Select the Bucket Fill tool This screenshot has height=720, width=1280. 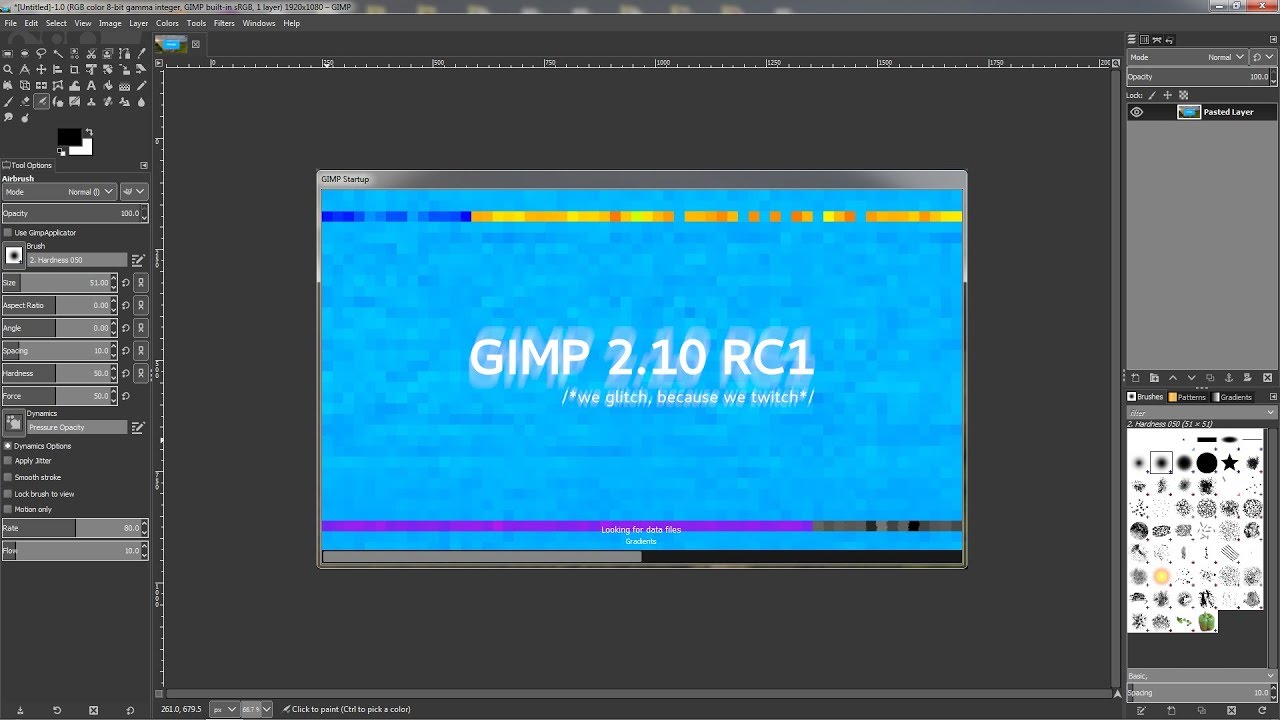pyautogui.click(x=108, y=86)
